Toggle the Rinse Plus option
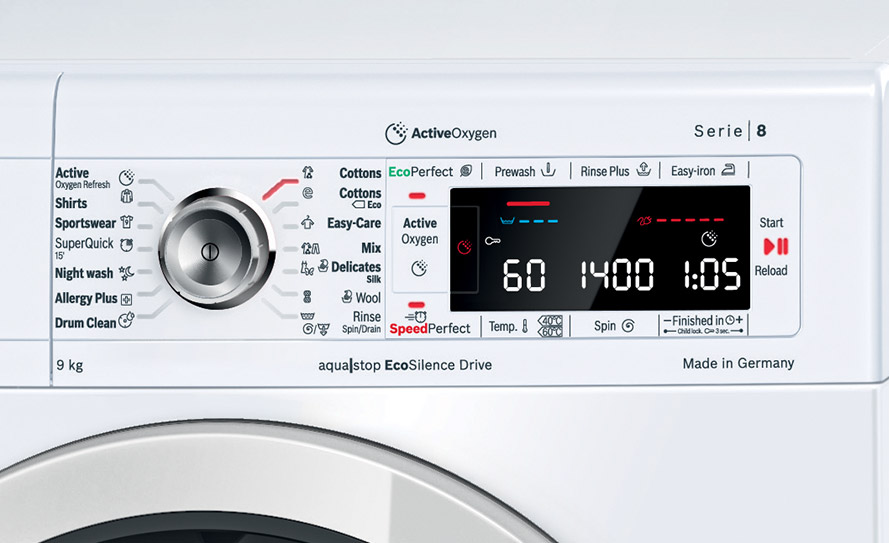This screenshot has height=543, width=889. point(615,171)
